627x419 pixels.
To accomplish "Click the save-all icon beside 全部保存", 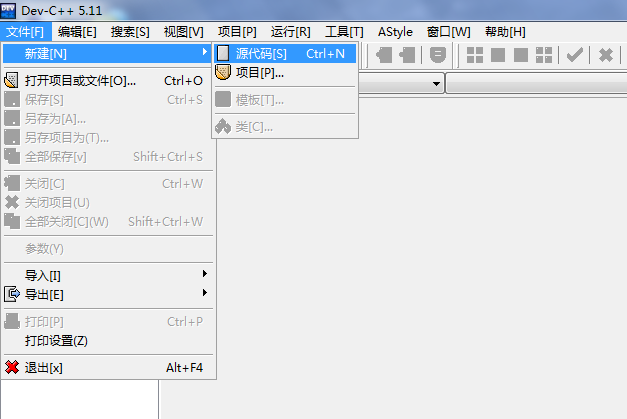I will click(12, 156).
